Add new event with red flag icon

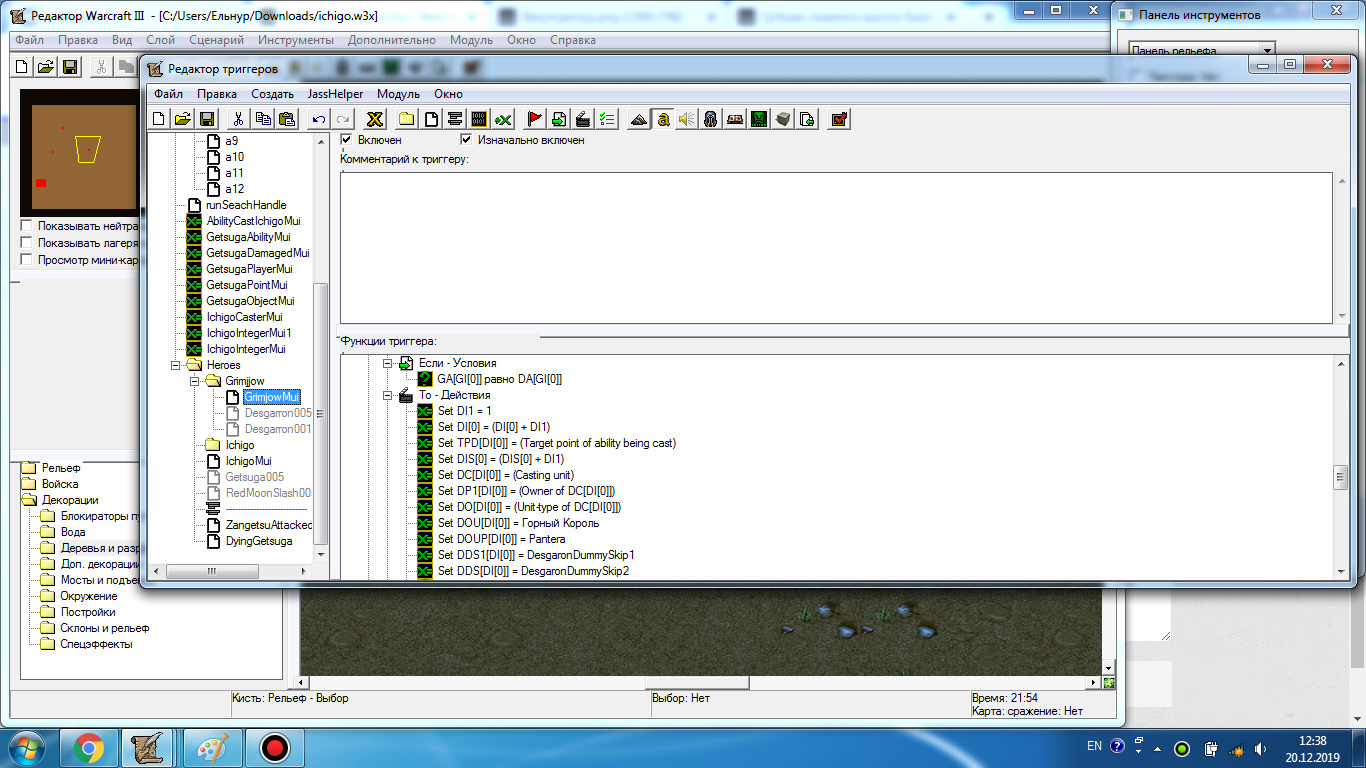[535, 119]
